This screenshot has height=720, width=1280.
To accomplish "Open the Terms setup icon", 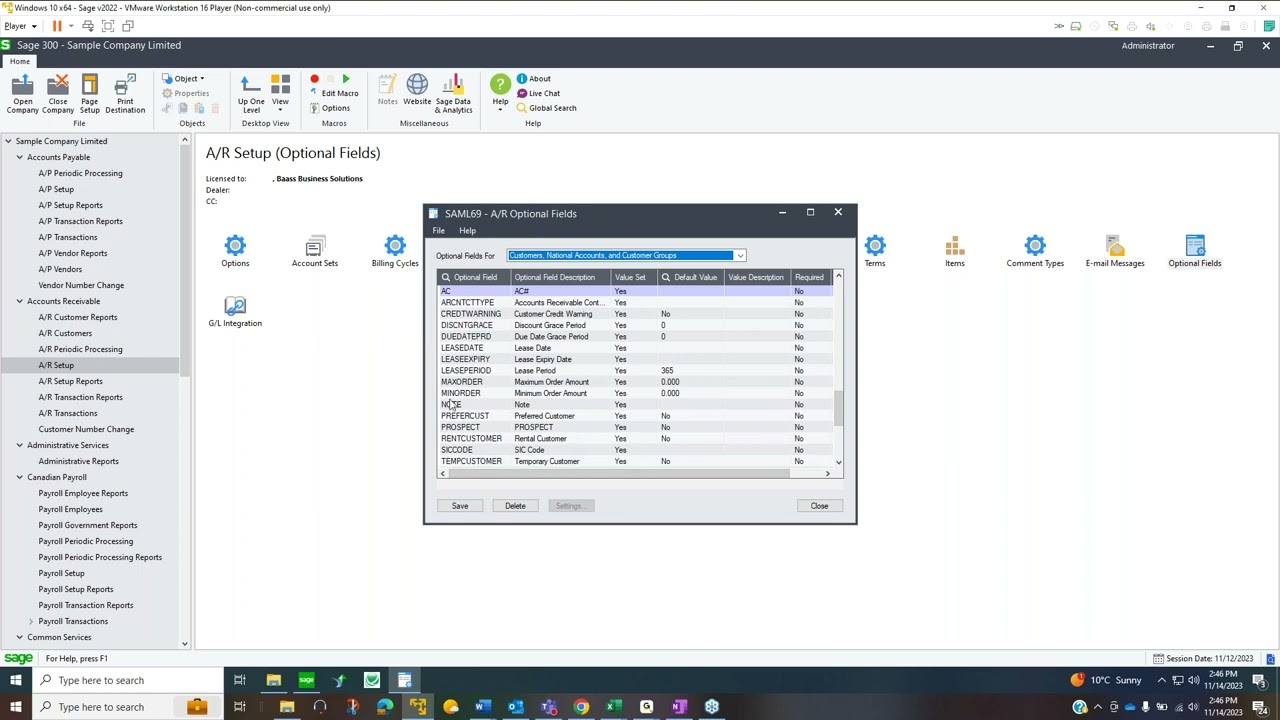I will coord(875,251).
